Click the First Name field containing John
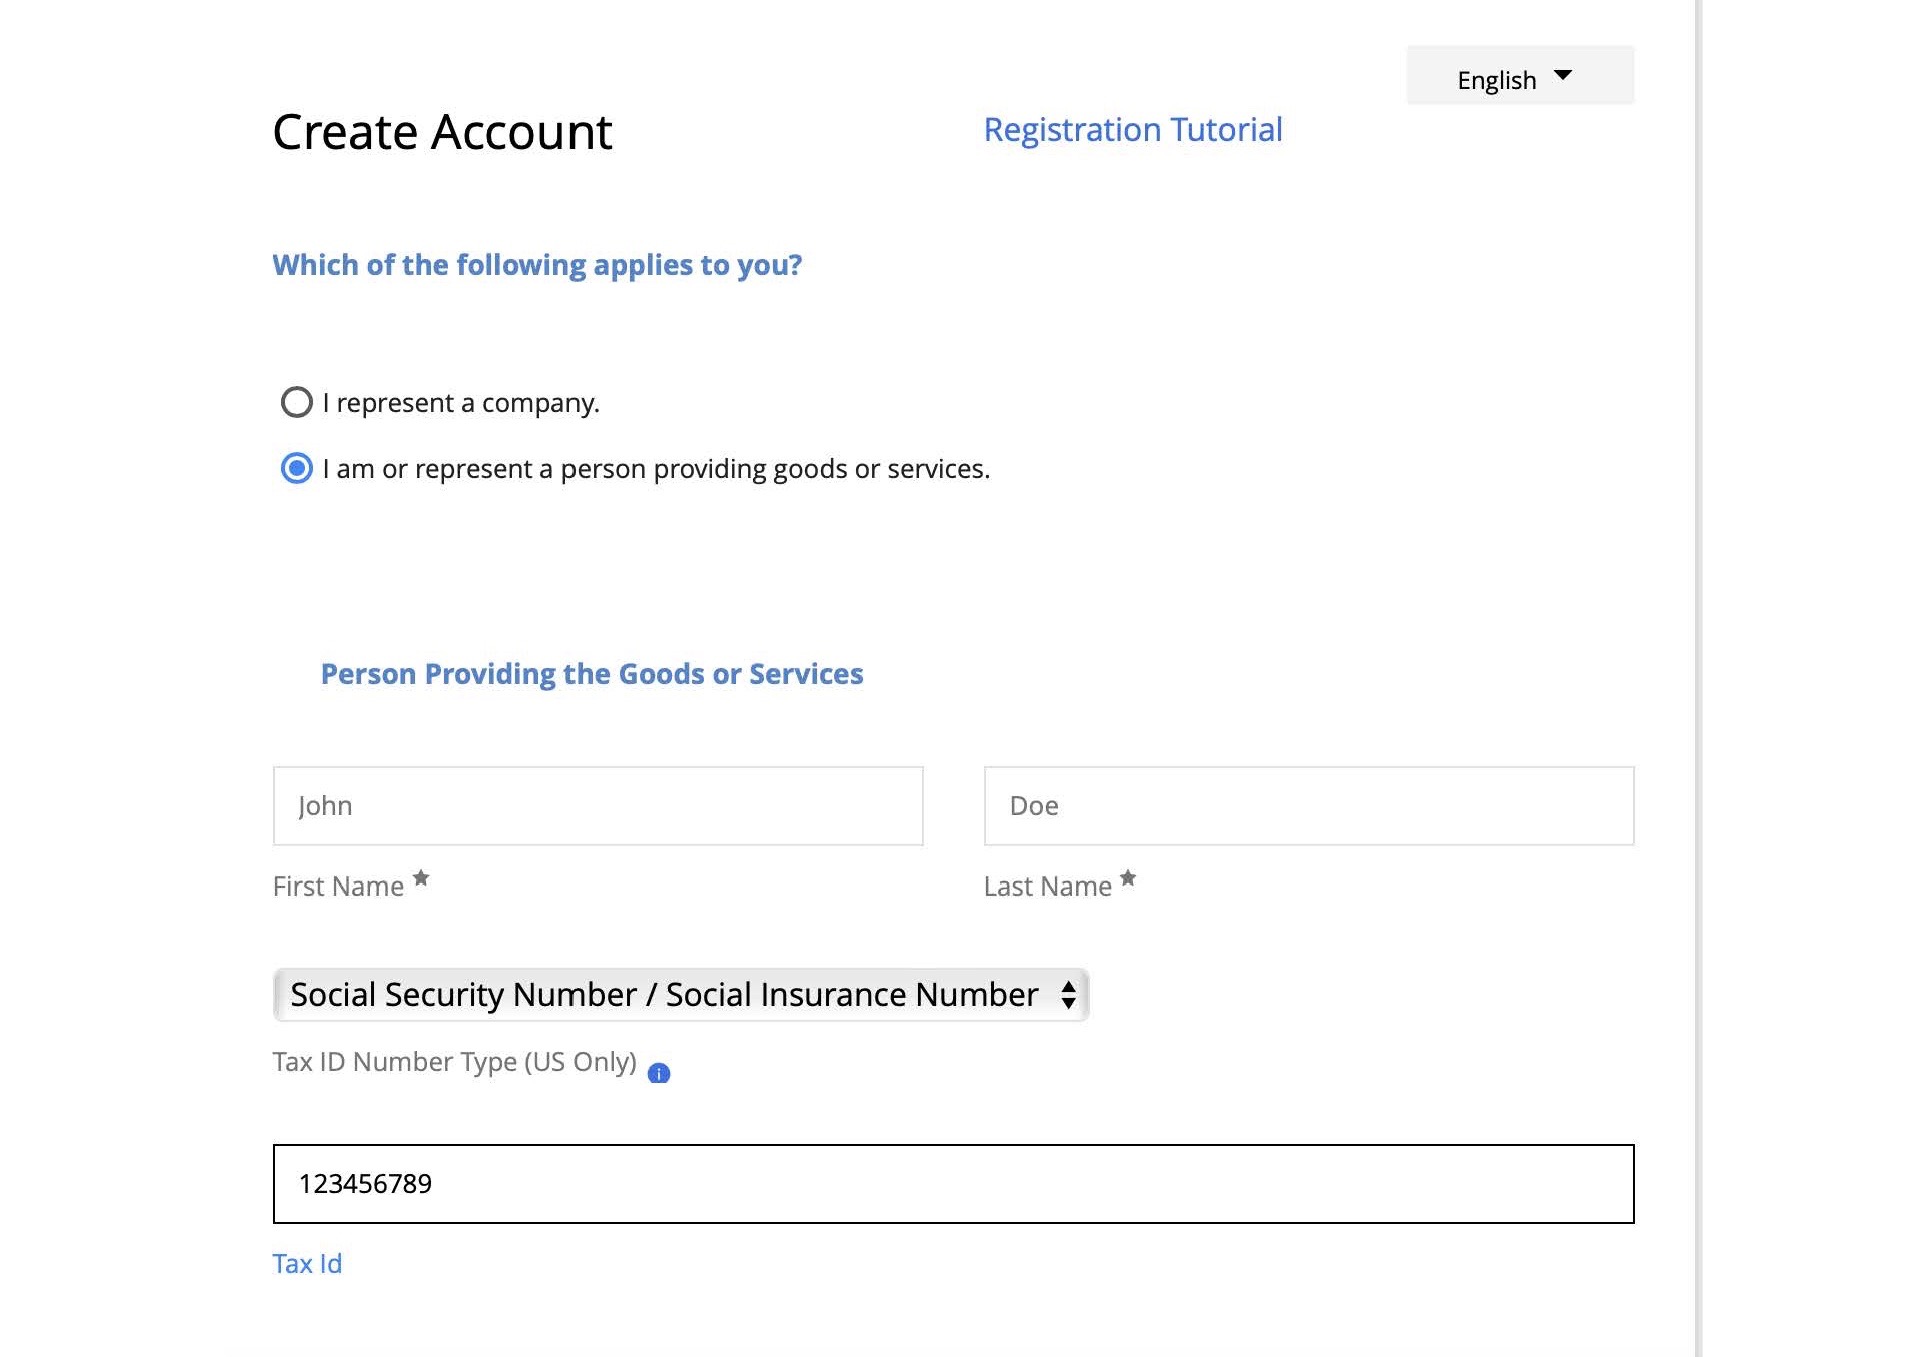This screenshot has width=1927, height=1357. point(598,806)
